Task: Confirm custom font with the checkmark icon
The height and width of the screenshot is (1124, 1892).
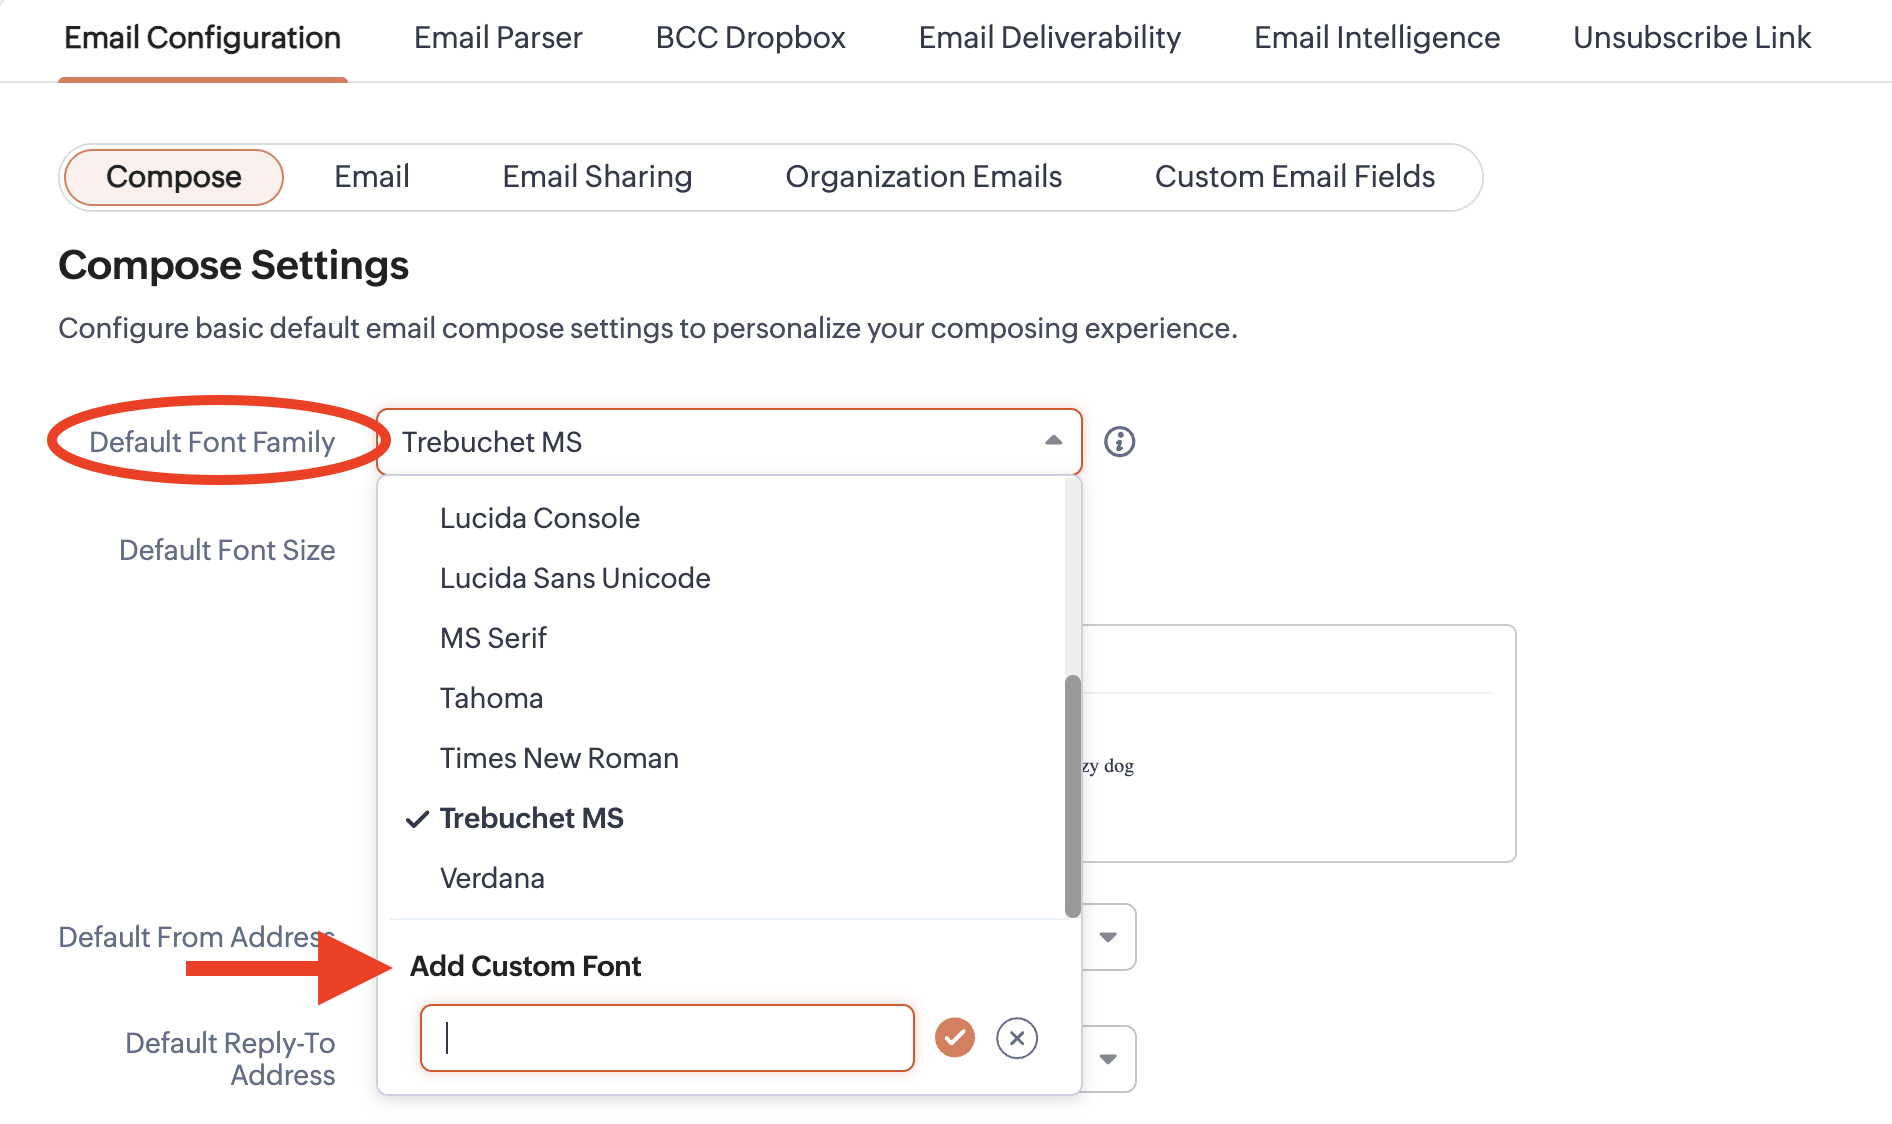Action: (x=955, y=1038)
